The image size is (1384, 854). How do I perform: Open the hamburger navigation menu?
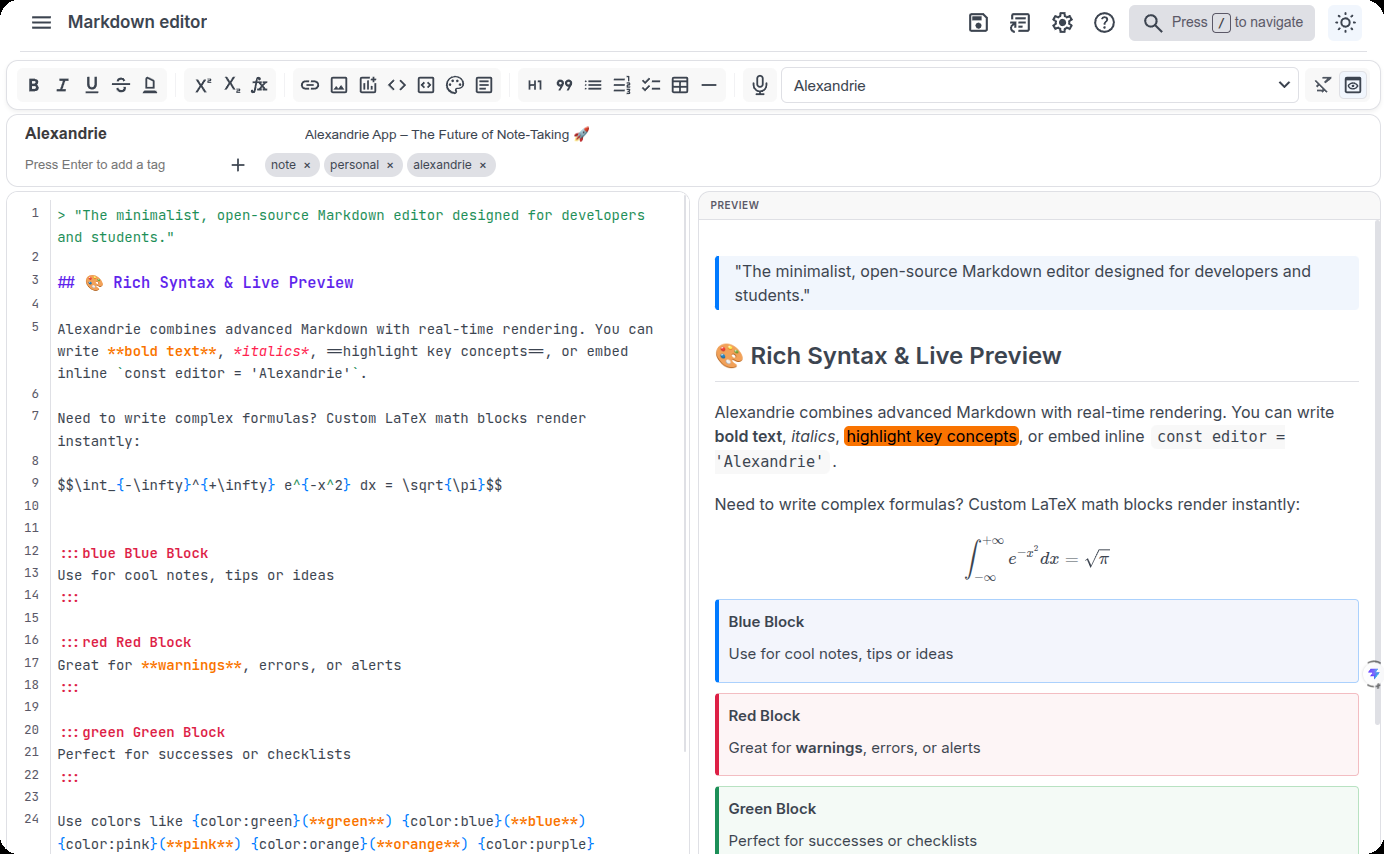click(41, 22)
